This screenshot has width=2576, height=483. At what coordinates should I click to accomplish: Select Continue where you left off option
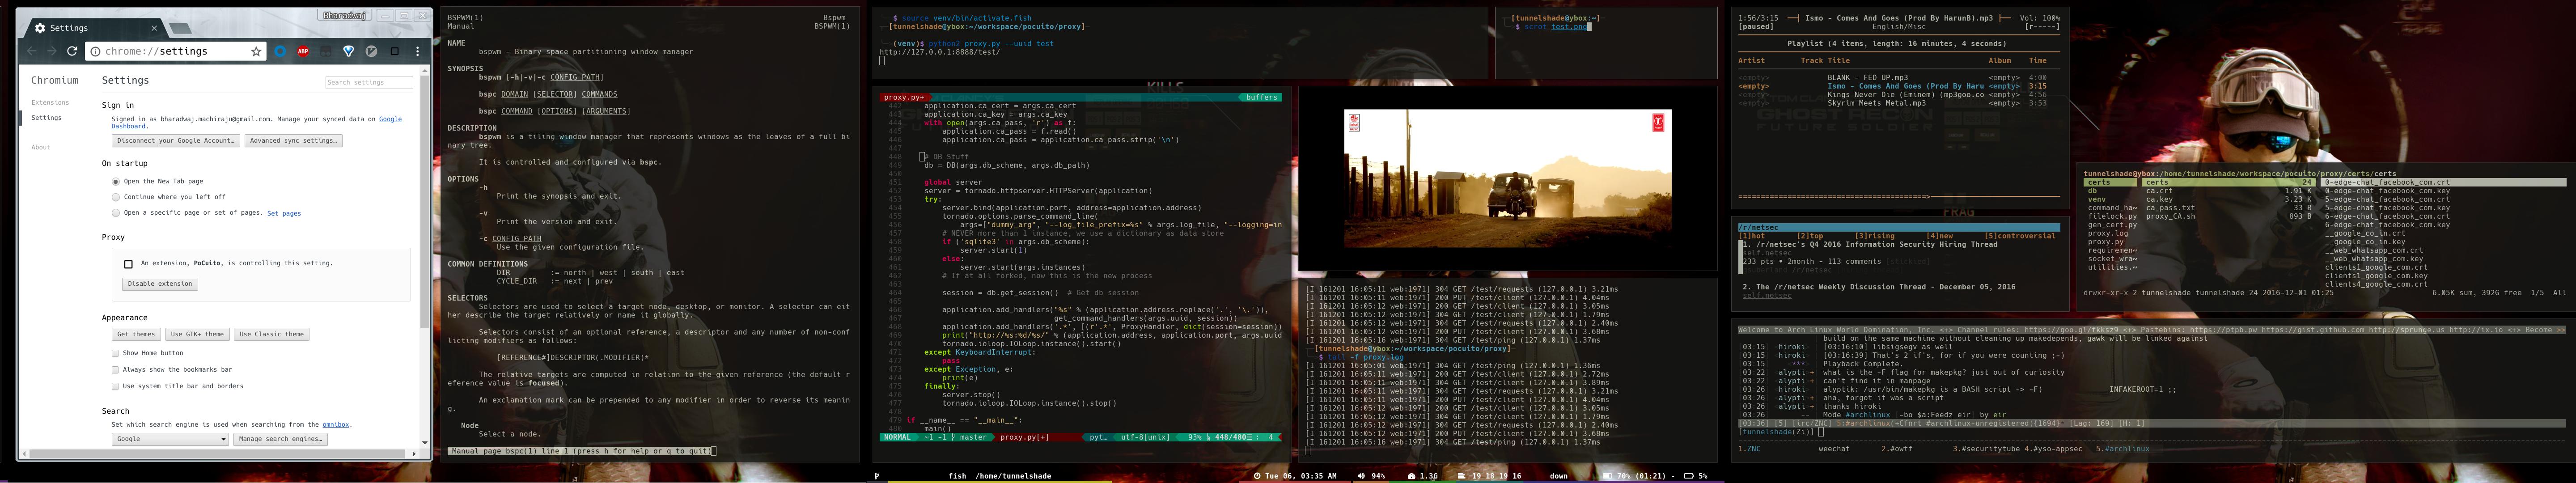[116, 197]
